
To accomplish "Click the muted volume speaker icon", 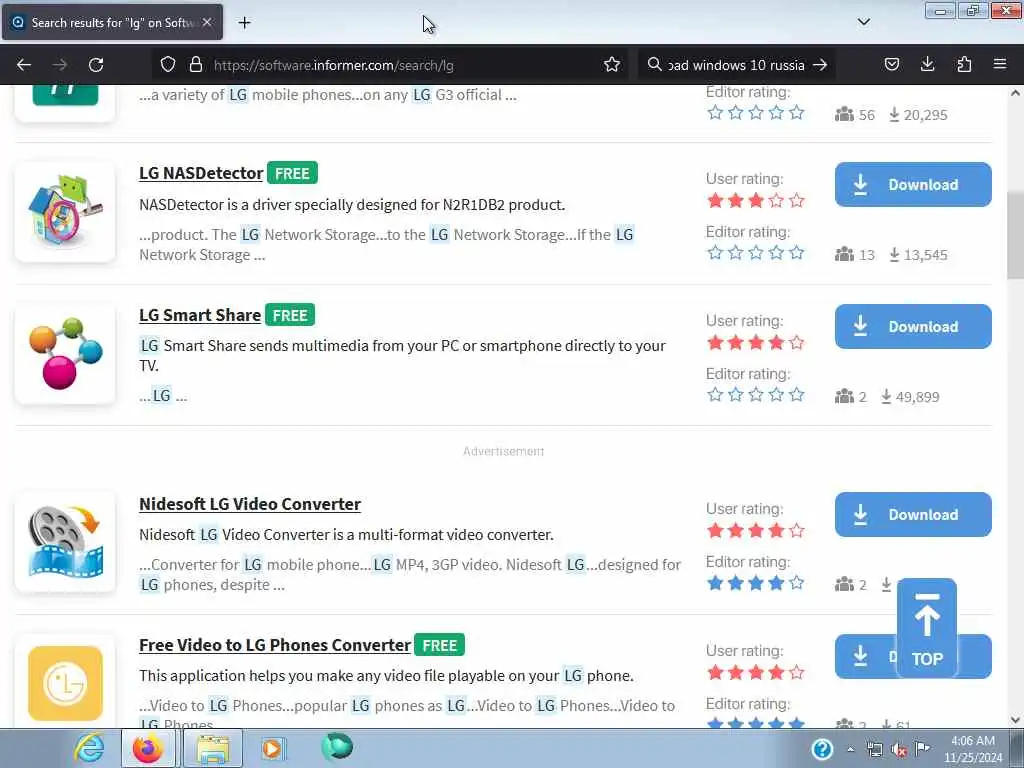I will (x=899, y=750).
